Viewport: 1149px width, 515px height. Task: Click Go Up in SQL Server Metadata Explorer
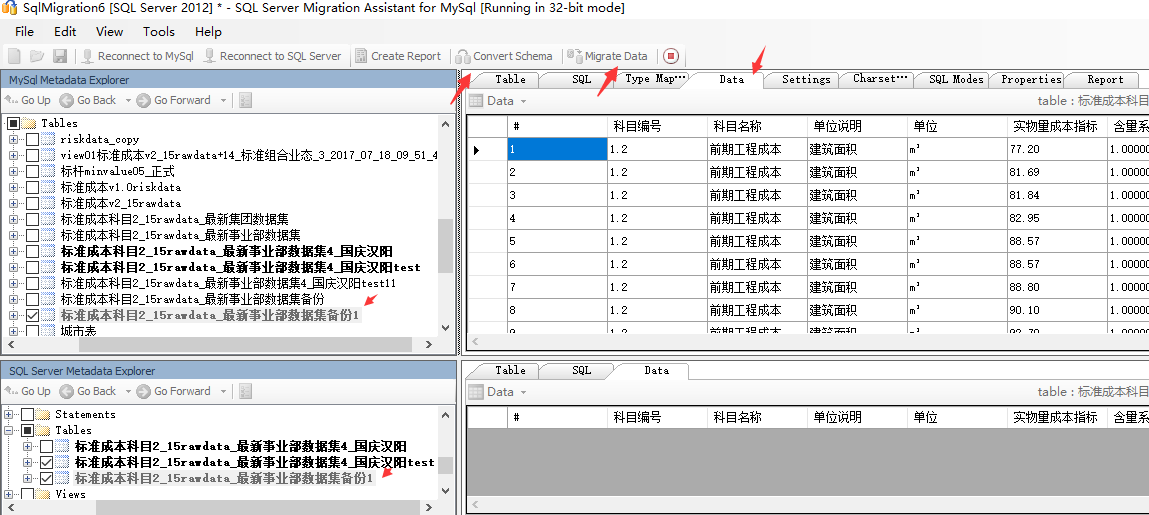coord(28,391)
